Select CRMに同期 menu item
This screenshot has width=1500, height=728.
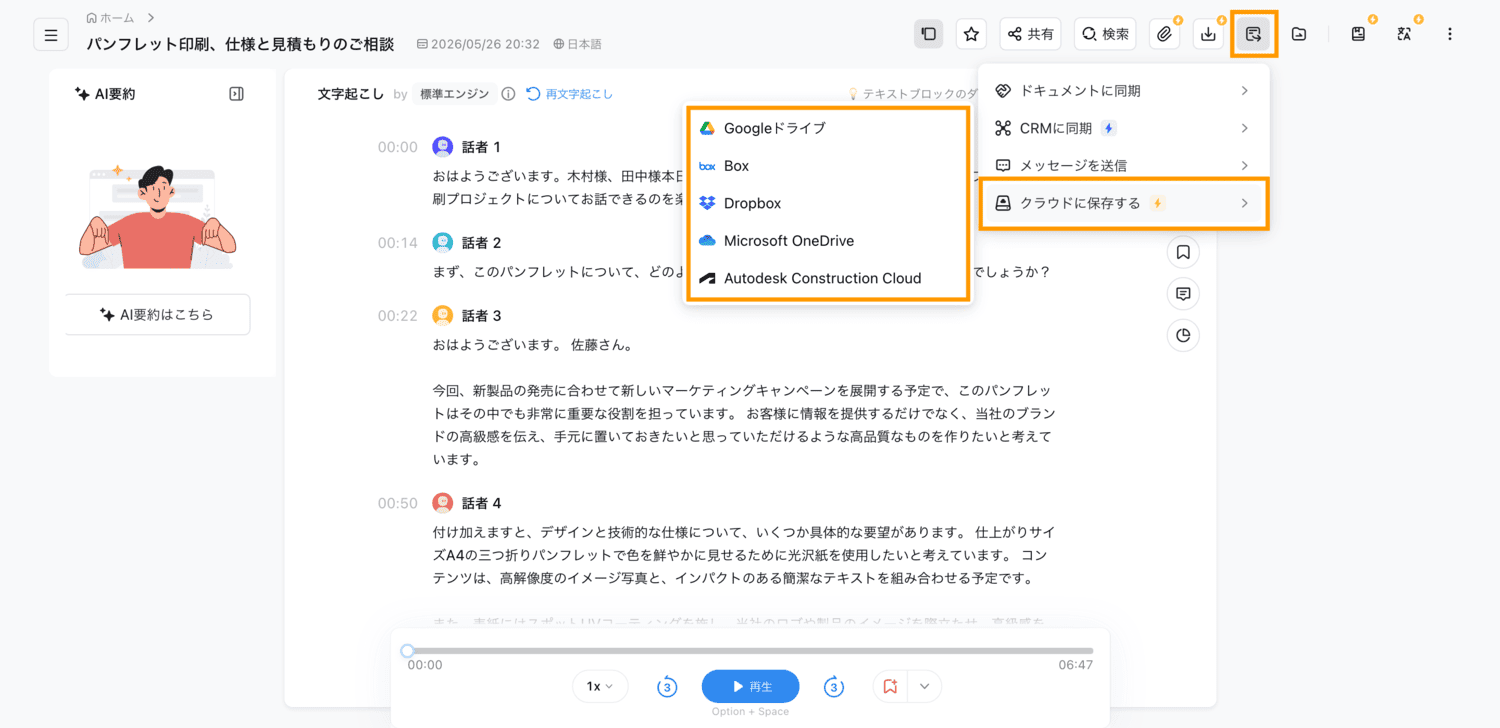tap(1124, 128)
